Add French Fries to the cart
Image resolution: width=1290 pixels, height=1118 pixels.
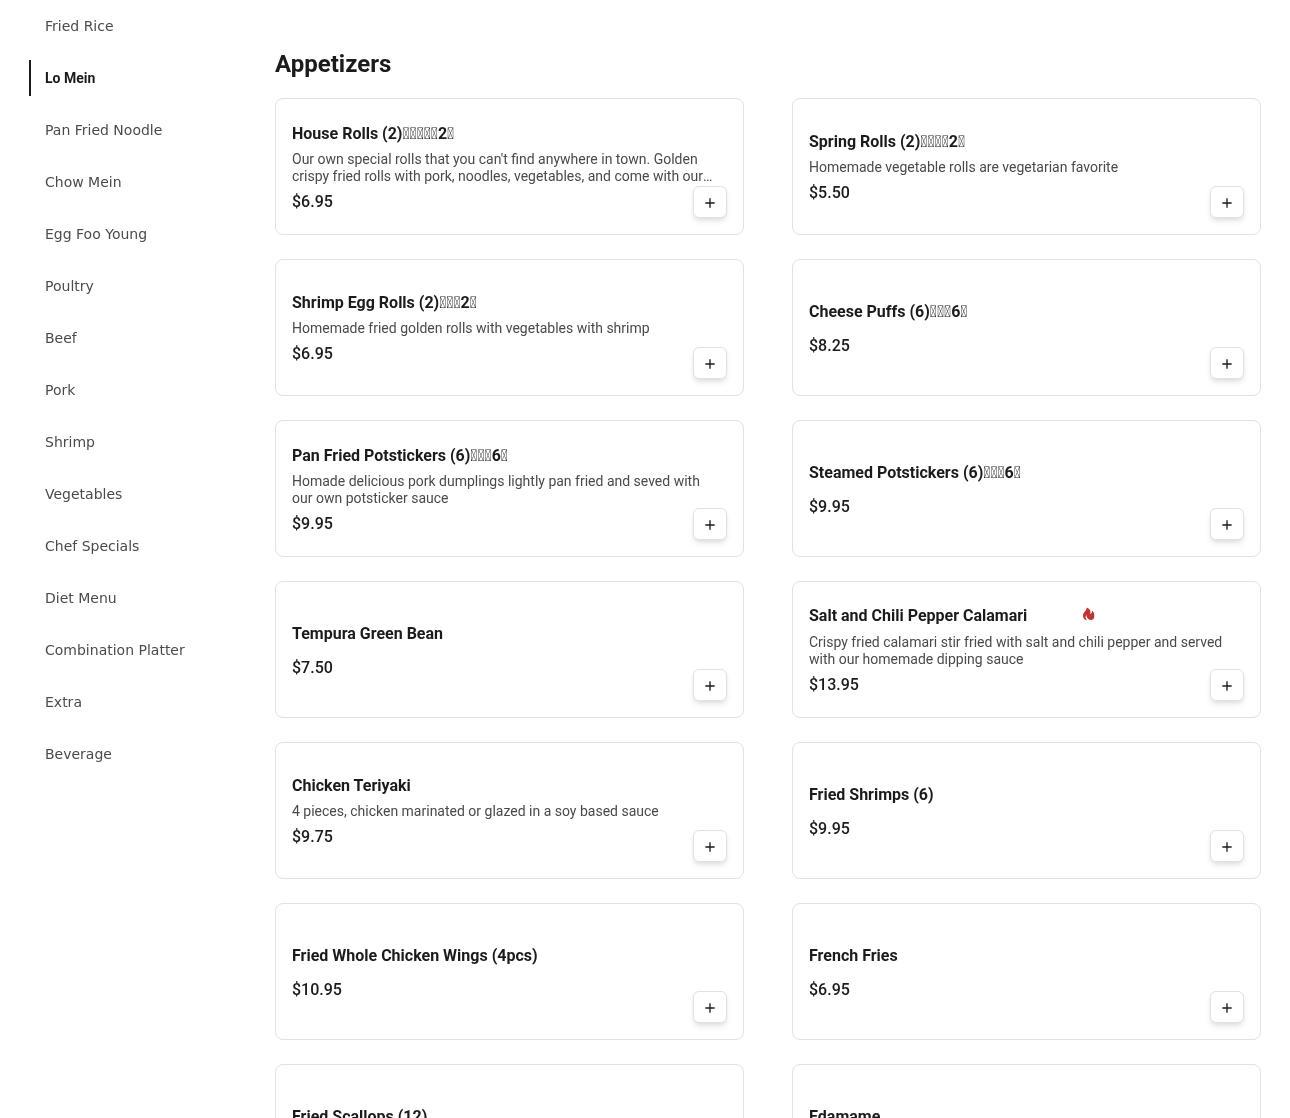click(x=1226, y=1008)
